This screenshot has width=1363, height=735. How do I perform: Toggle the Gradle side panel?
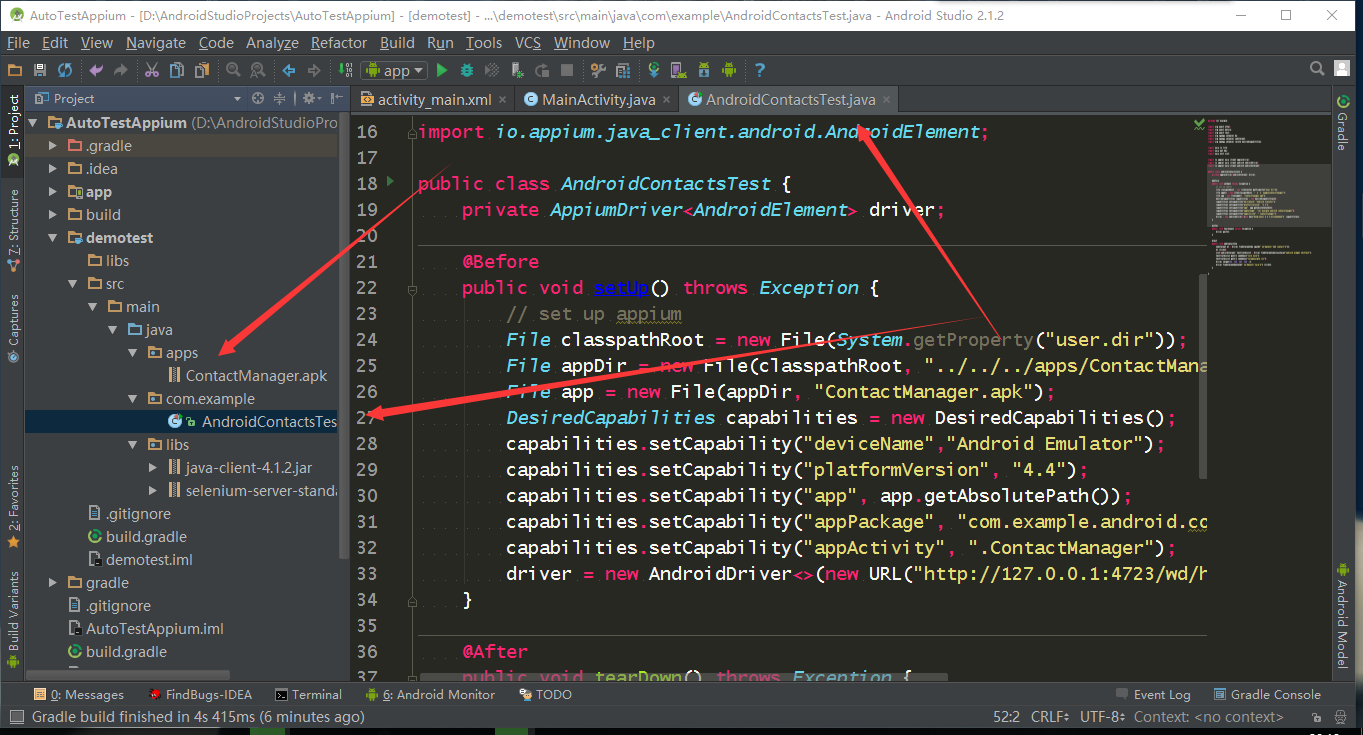[1342, 122]
